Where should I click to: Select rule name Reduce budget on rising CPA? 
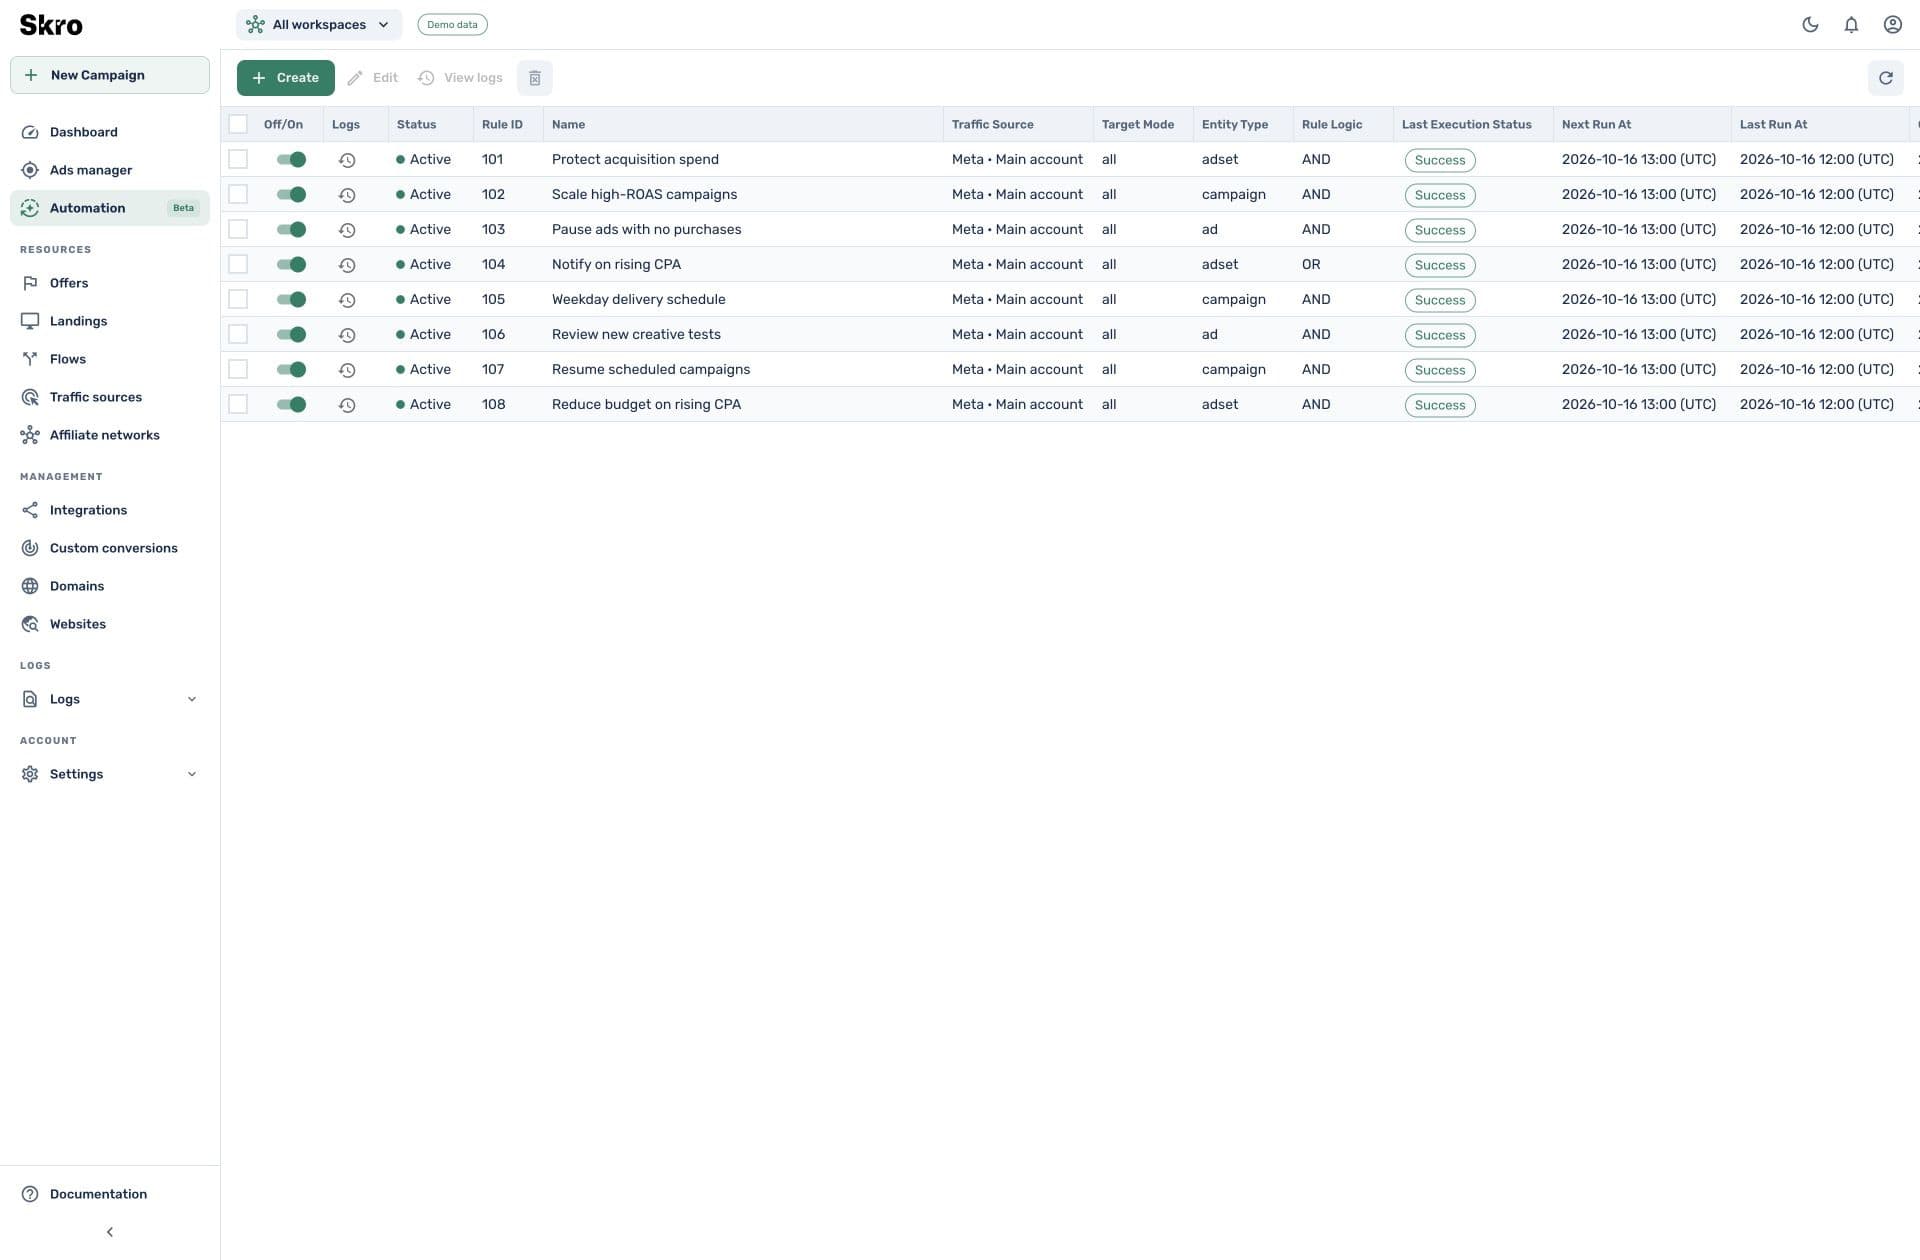click(x=646, y=404)
